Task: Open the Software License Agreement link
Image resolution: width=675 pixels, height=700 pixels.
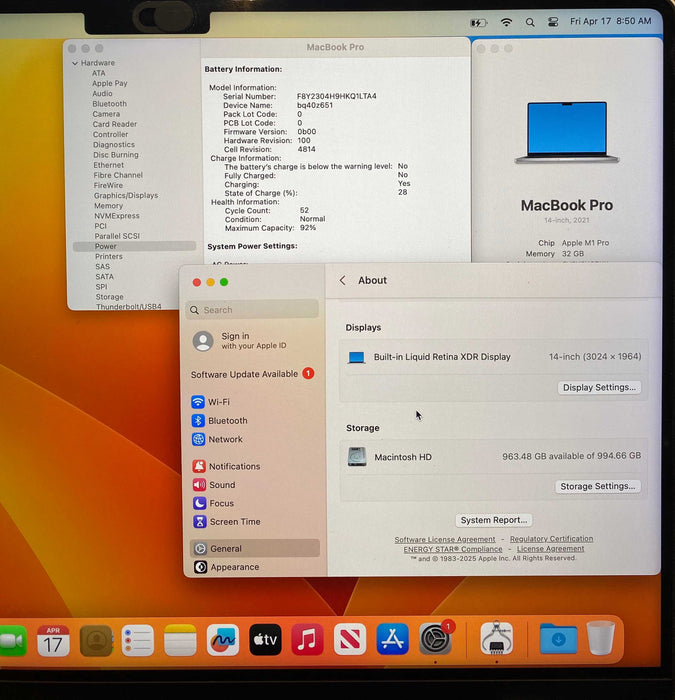Action: (445, 539)
